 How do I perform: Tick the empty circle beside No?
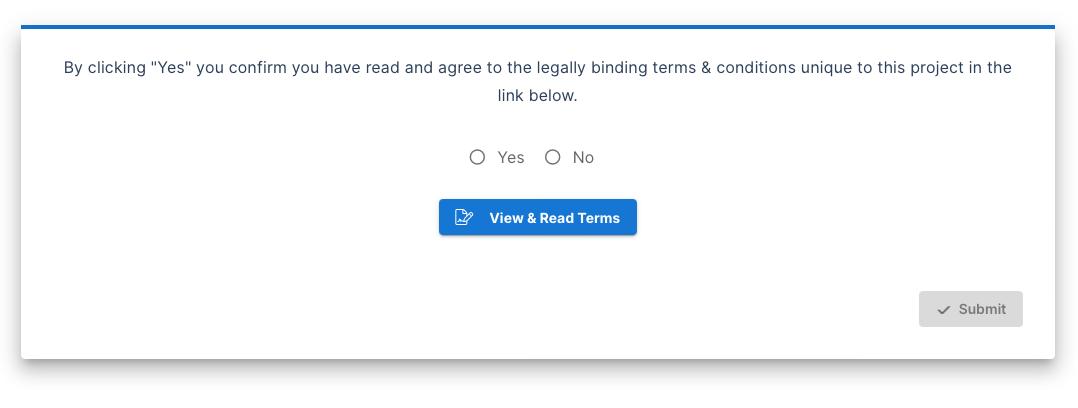[553, 158]
